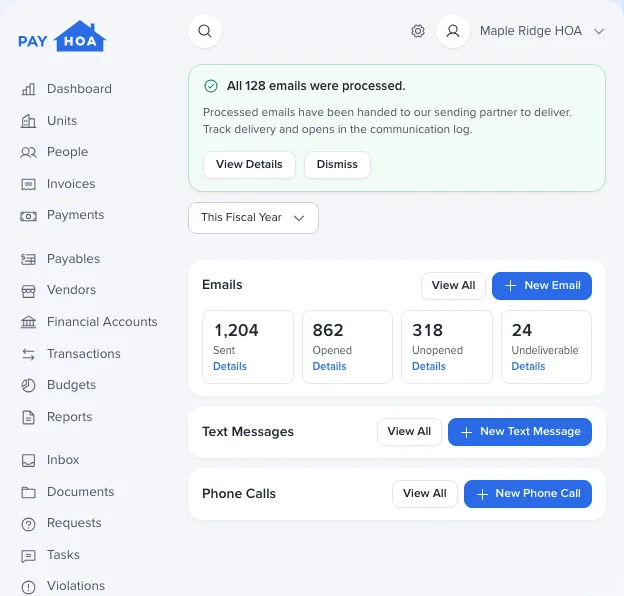
Task: Click the PayHOA logo
Action: [x=62, y=36]
